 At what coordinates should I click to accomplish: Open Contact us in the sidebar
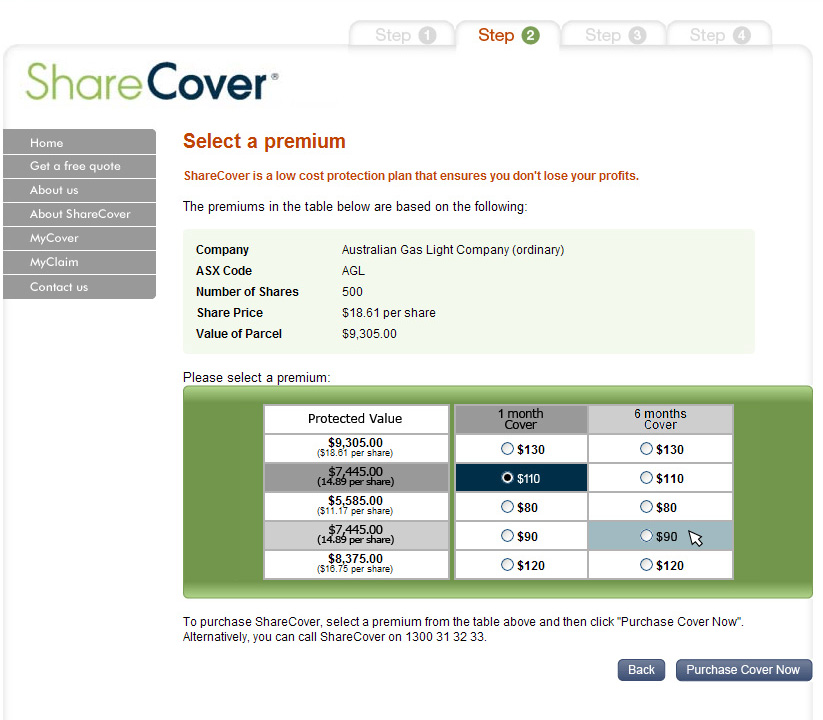point(79,287)
